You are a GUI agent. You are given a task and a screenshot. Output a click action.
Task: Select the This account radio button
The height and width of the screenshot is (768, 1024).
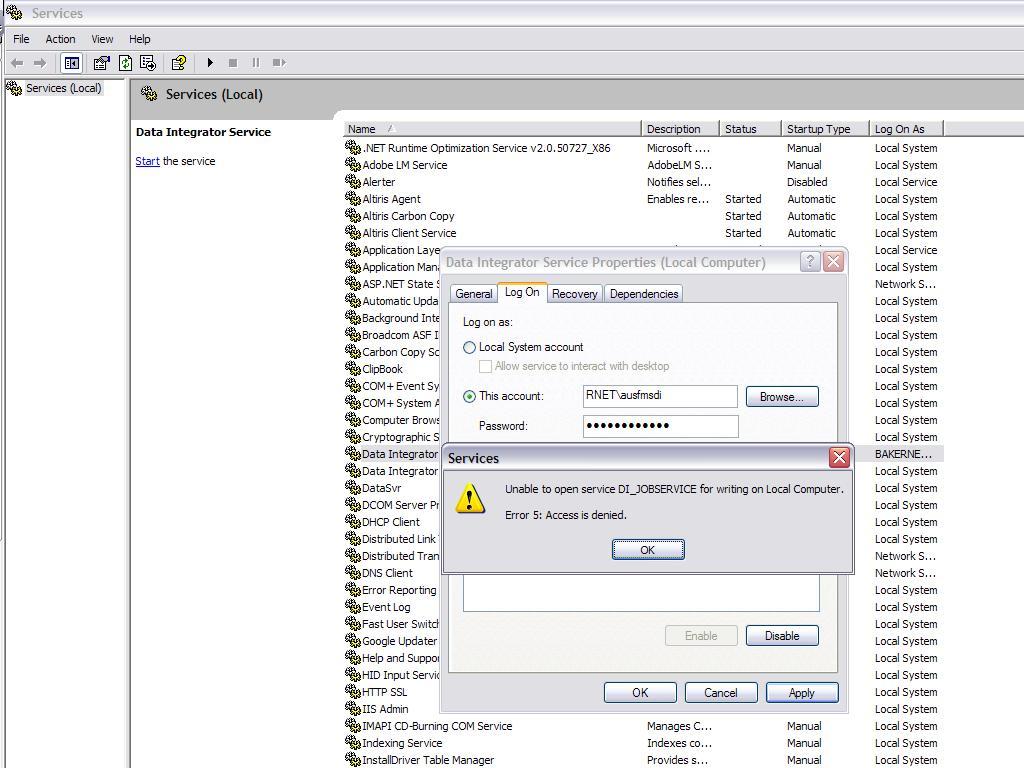[469, 396]
